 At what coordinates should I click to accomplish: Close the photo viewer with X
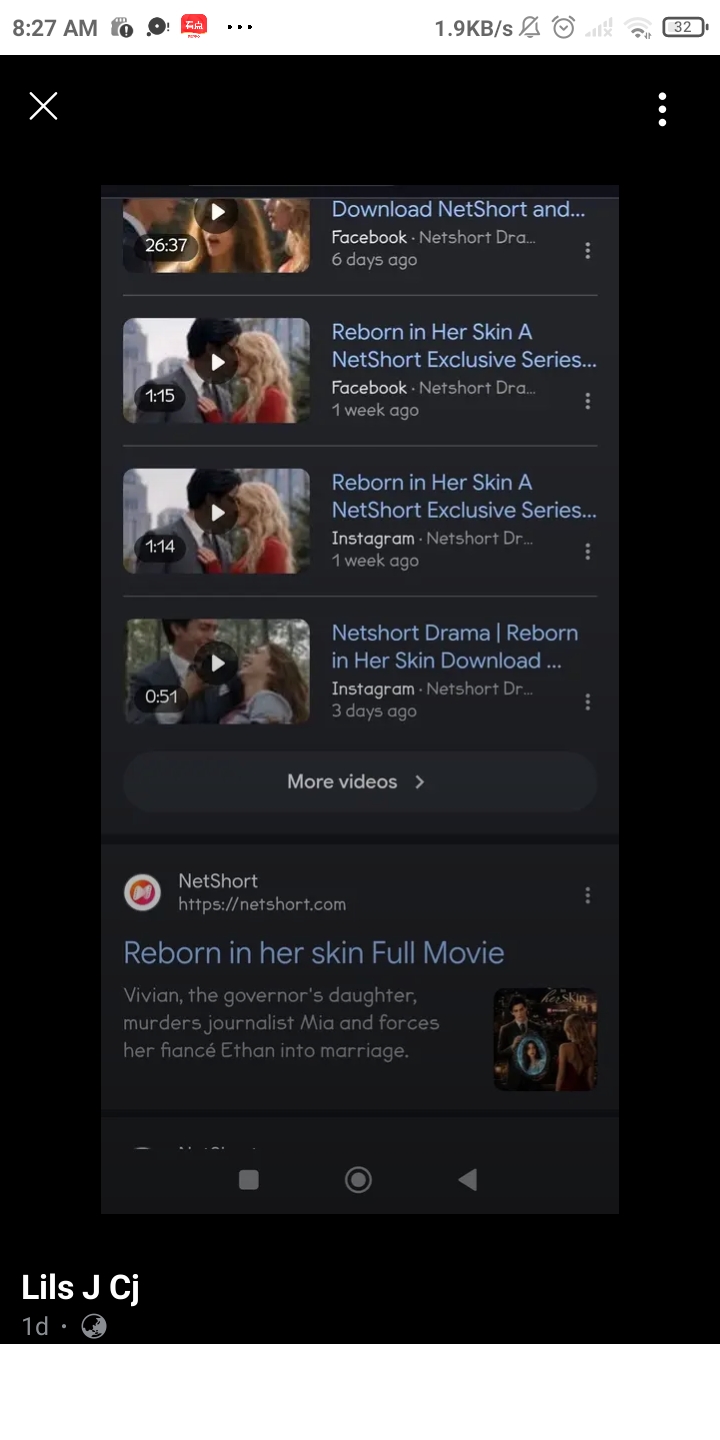[43, 106]
